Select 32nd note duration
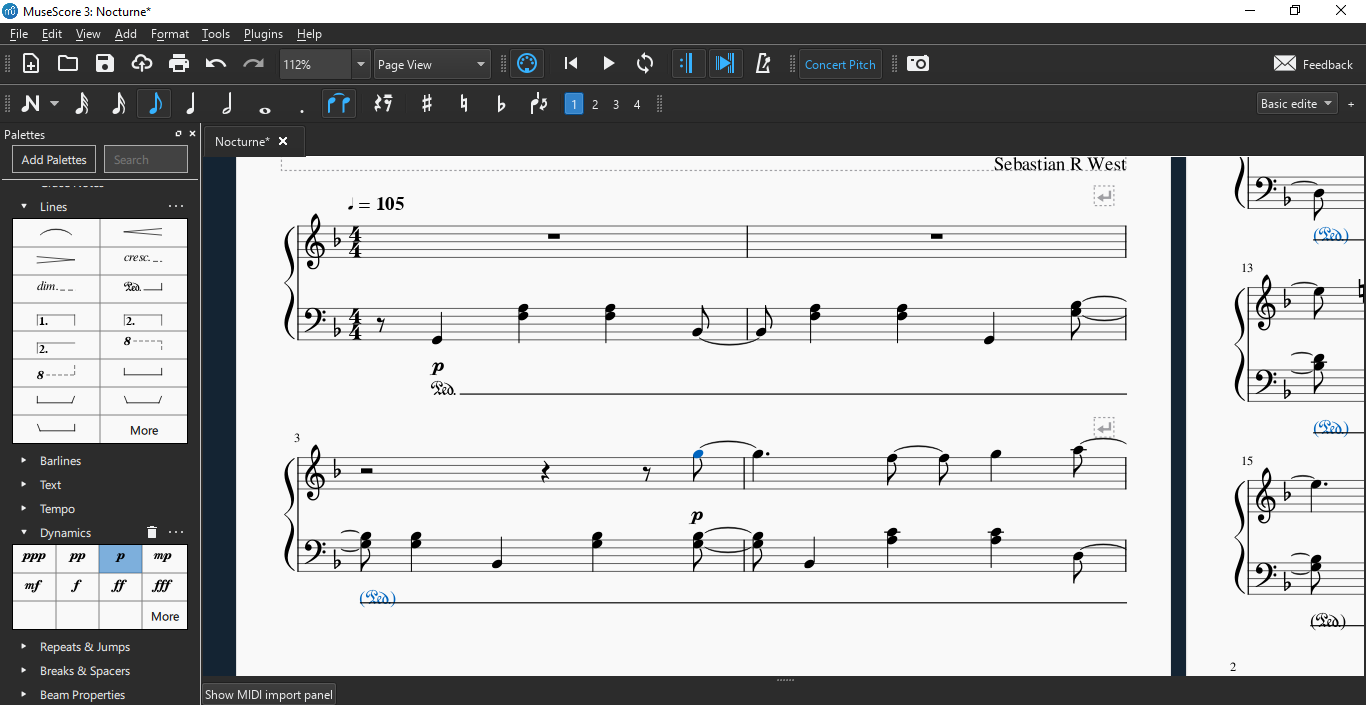Viewport: 1366px width, 705px height. (82, 103)
